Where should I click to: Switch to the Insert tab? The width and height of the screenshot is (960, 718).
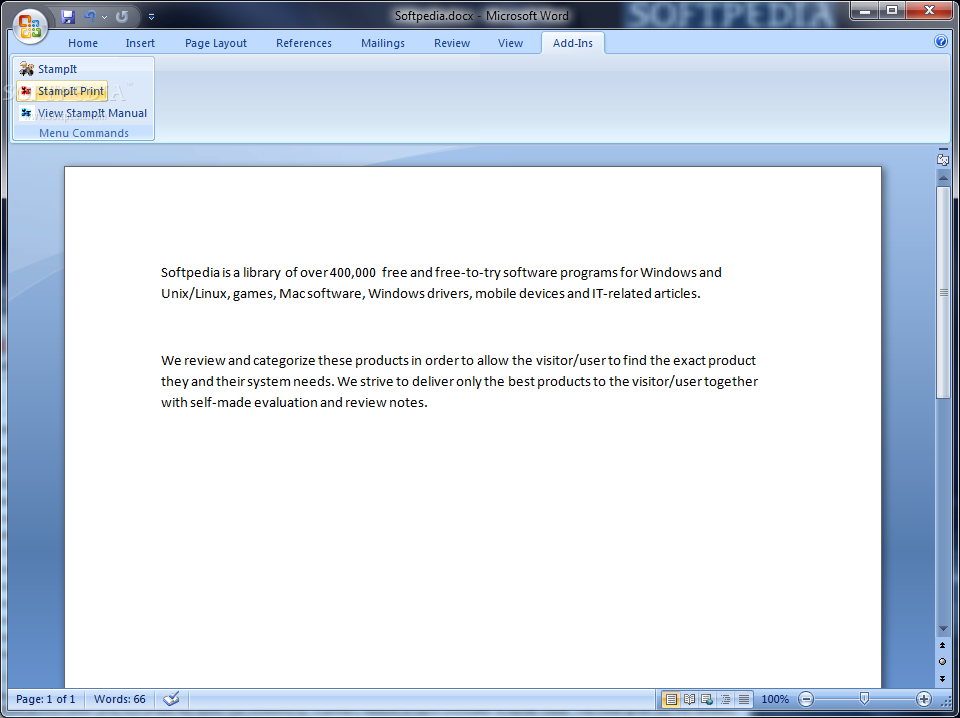click(x=140, y=43)
